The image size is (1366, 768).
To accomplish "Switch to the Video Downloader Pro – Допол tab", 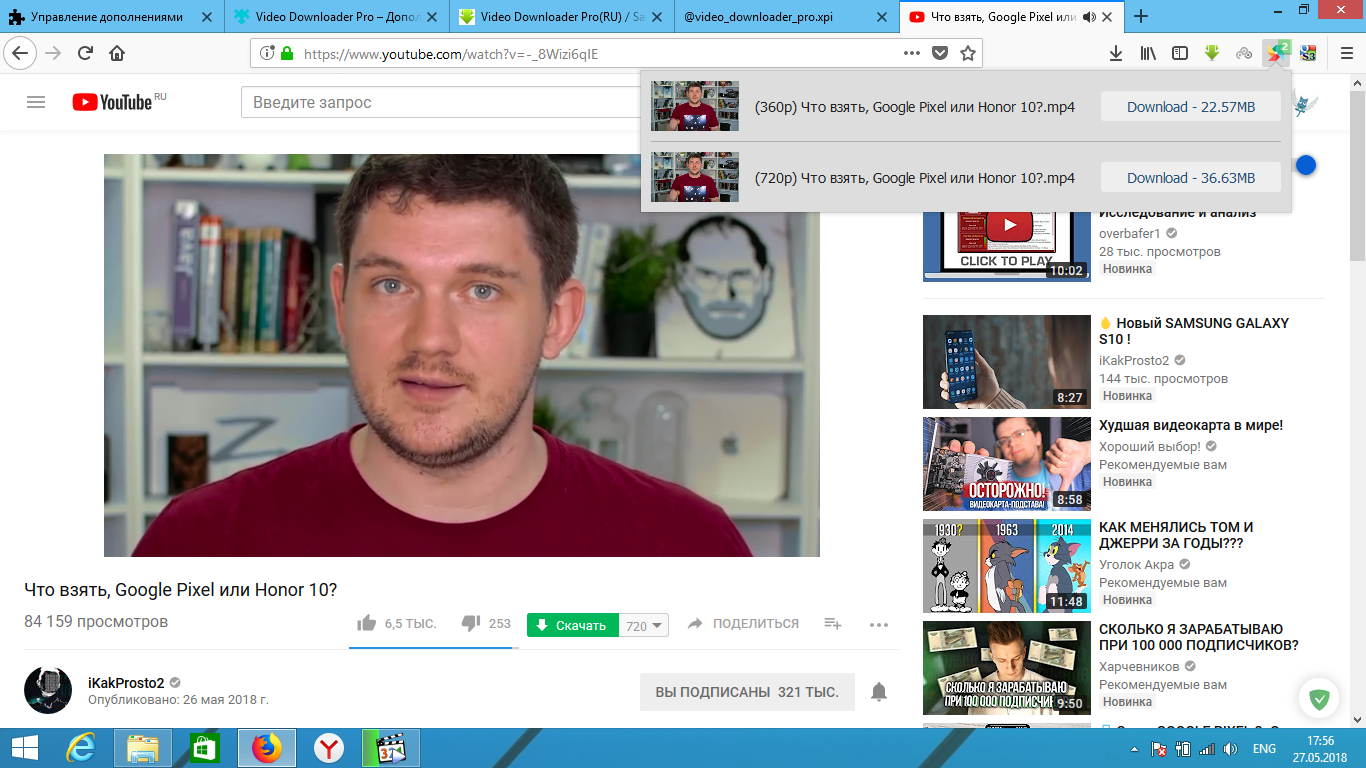I will pyautogui.click(x=336, y=17).
